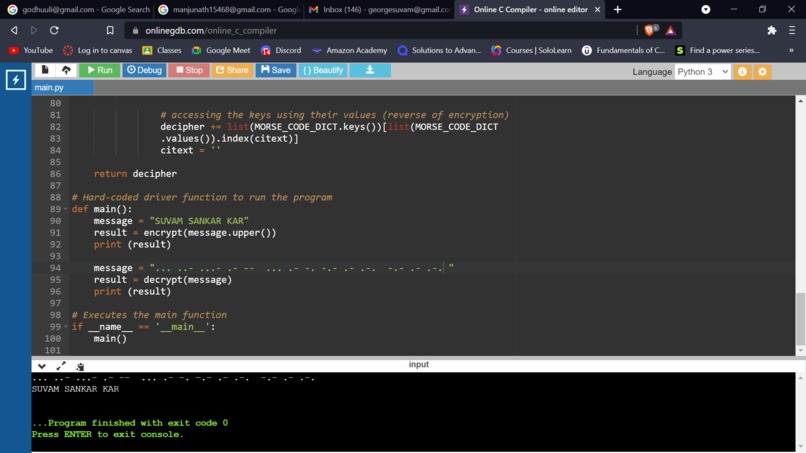
Task: Run the Python program
Action: (x=100, y=70)
